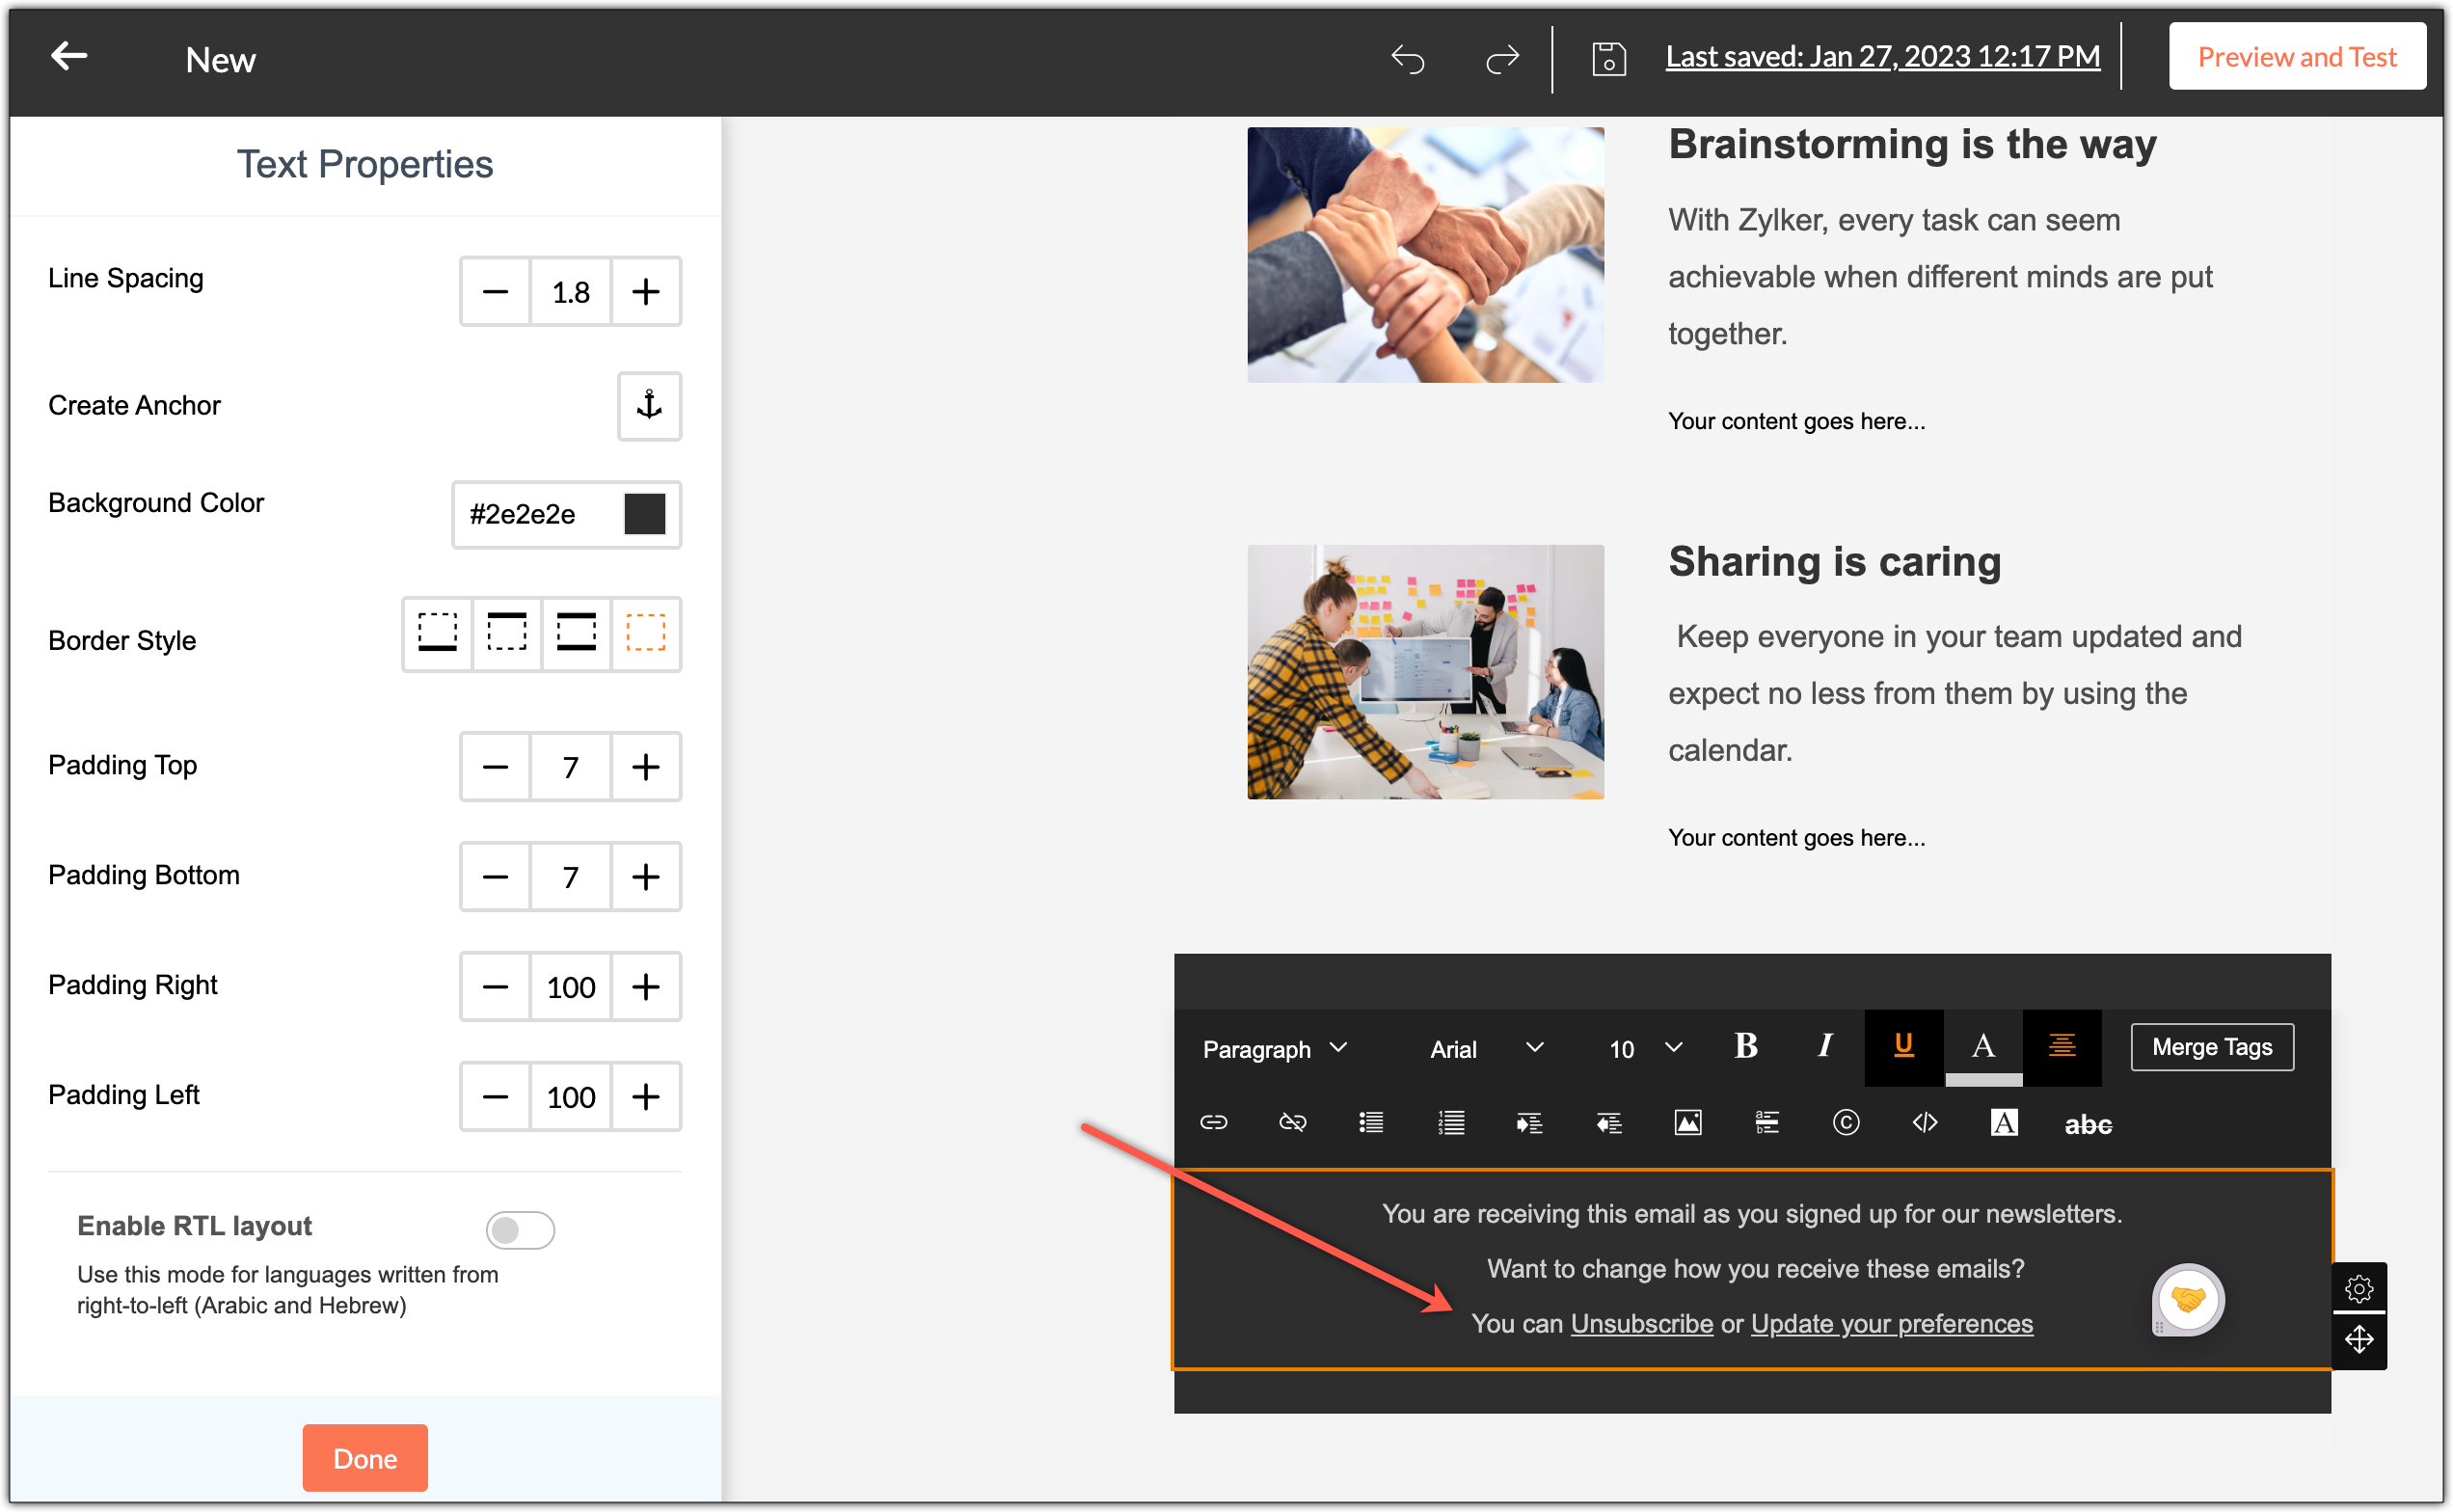This screenshot has height=1512, width=2453.
Task: Open the Background Color swatch
Action: click(x=644, y=514)
